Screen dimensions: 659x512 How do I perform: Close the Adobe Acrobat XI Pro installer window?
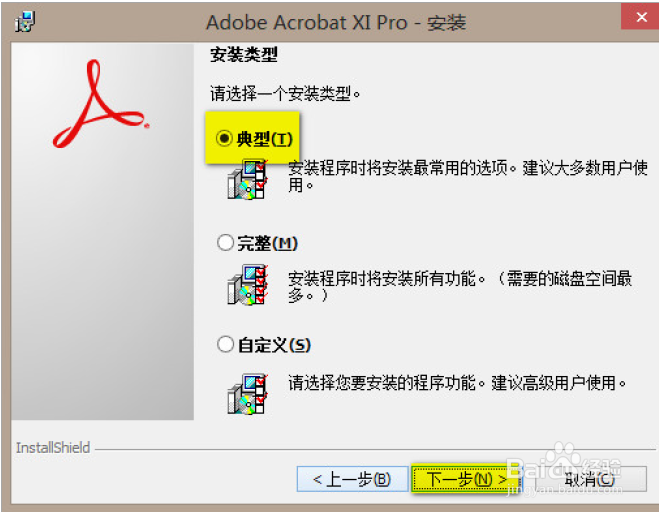coord(641,17)
